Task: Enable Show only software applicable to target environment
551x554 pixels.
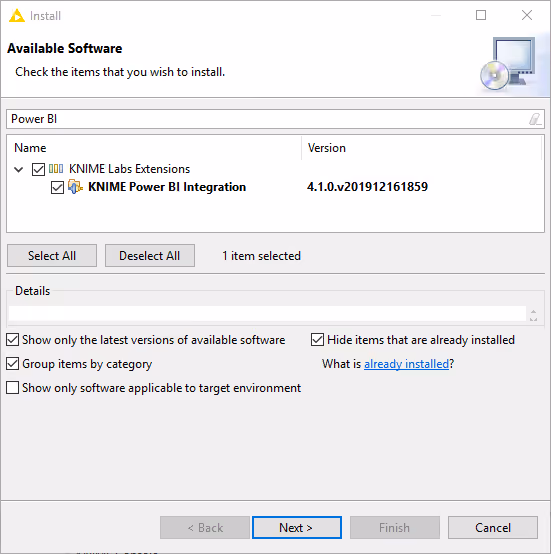Action: pyautogui.click(x=13, y=388)
